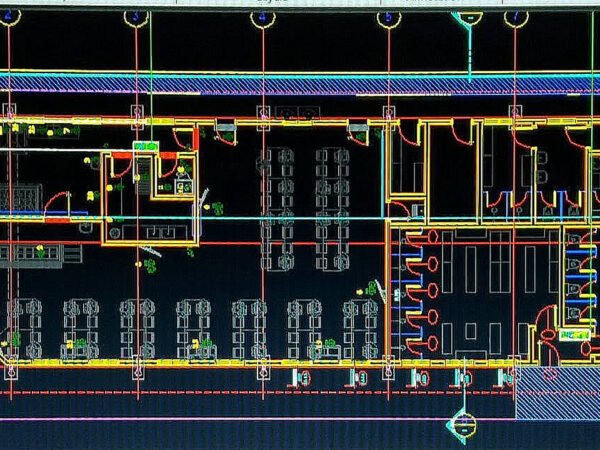Viewport: 600px width, 450px height.
Task: Select grid bubble number 7
Action: [x=516, y=18]
